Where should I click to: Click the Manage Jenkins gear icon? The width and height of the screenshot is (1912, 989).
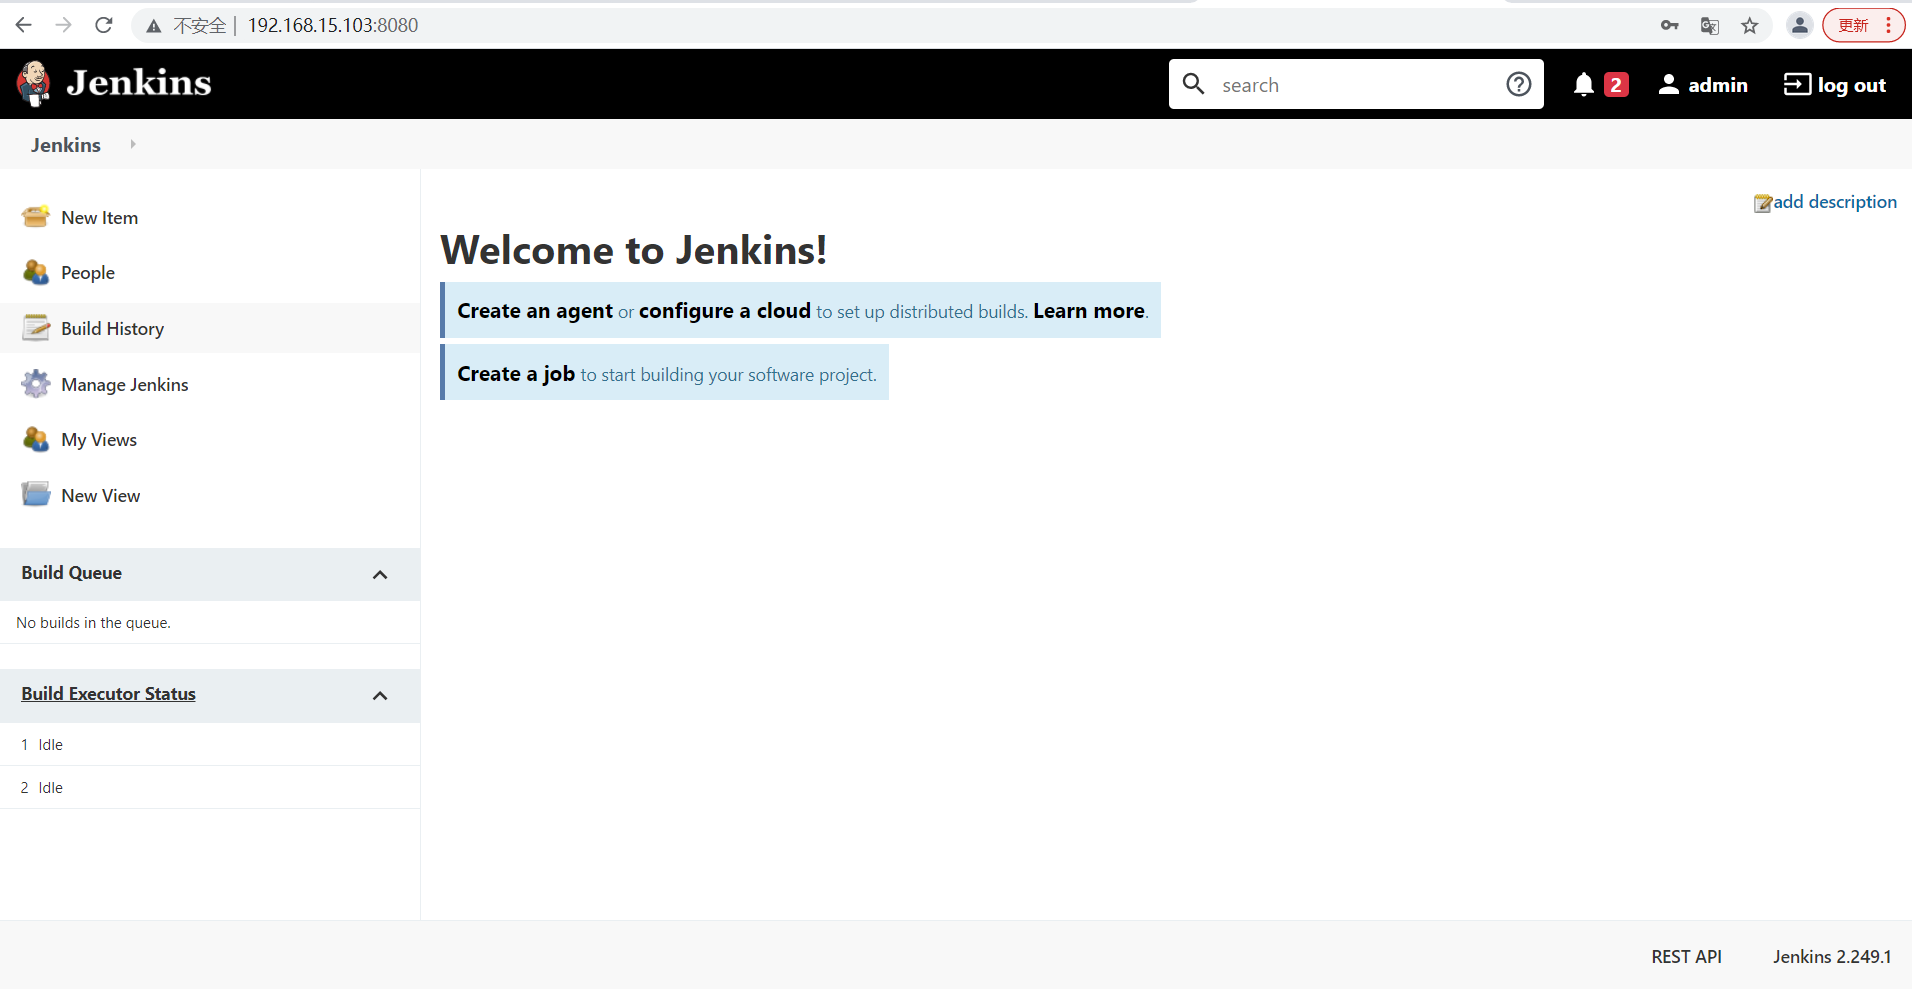pyautogui.click(x=36, y=384)
